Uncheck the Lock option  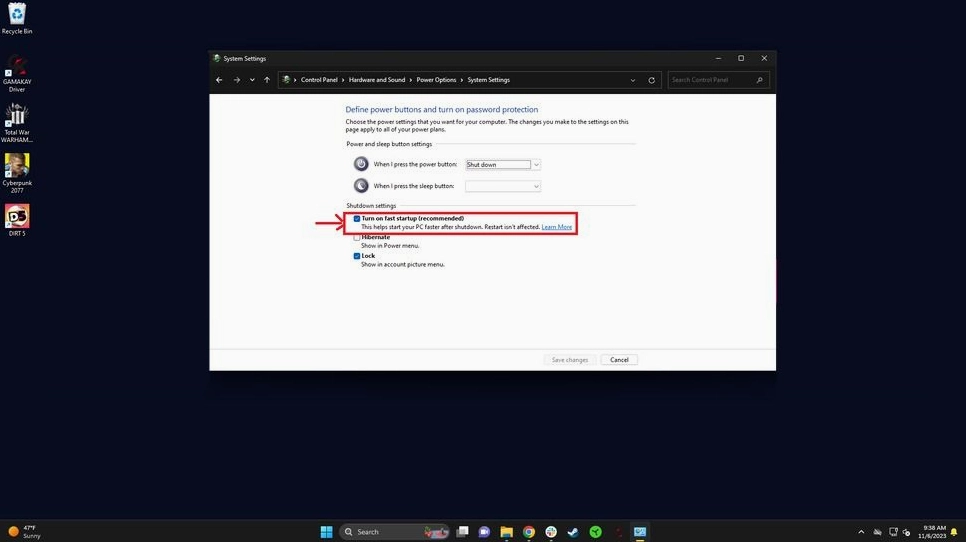click(357, 256)
